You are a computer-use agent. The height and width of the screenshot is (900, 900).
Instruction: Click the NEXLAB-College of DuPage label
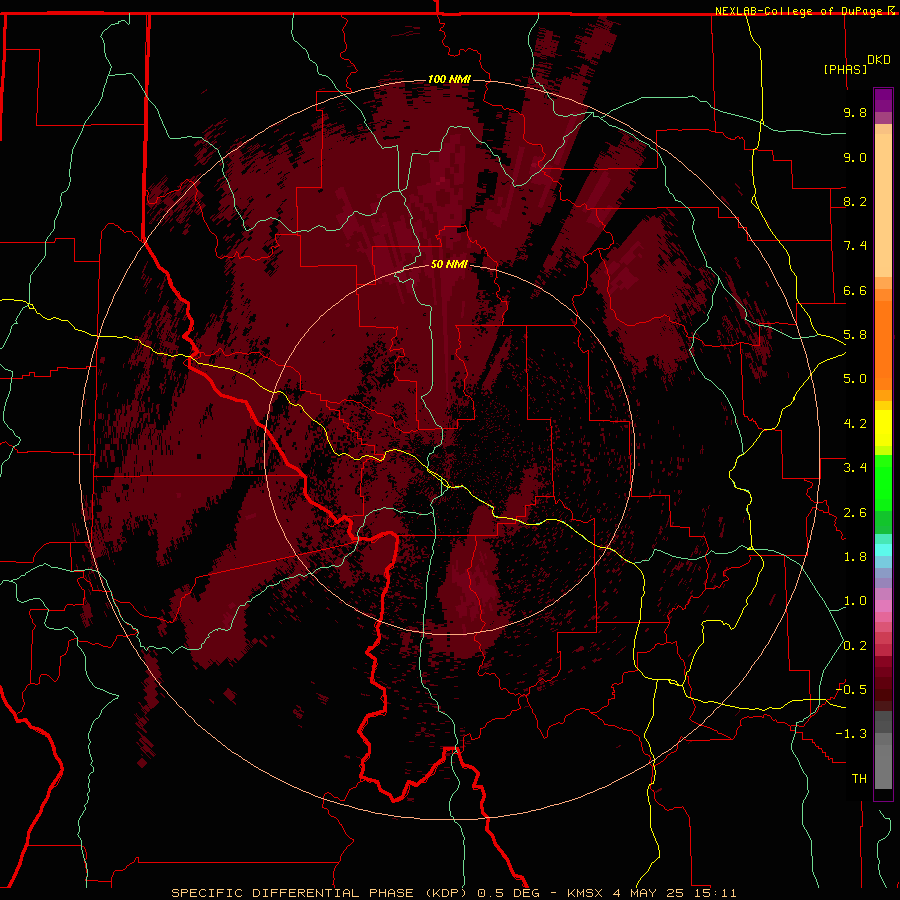[798, 11]
